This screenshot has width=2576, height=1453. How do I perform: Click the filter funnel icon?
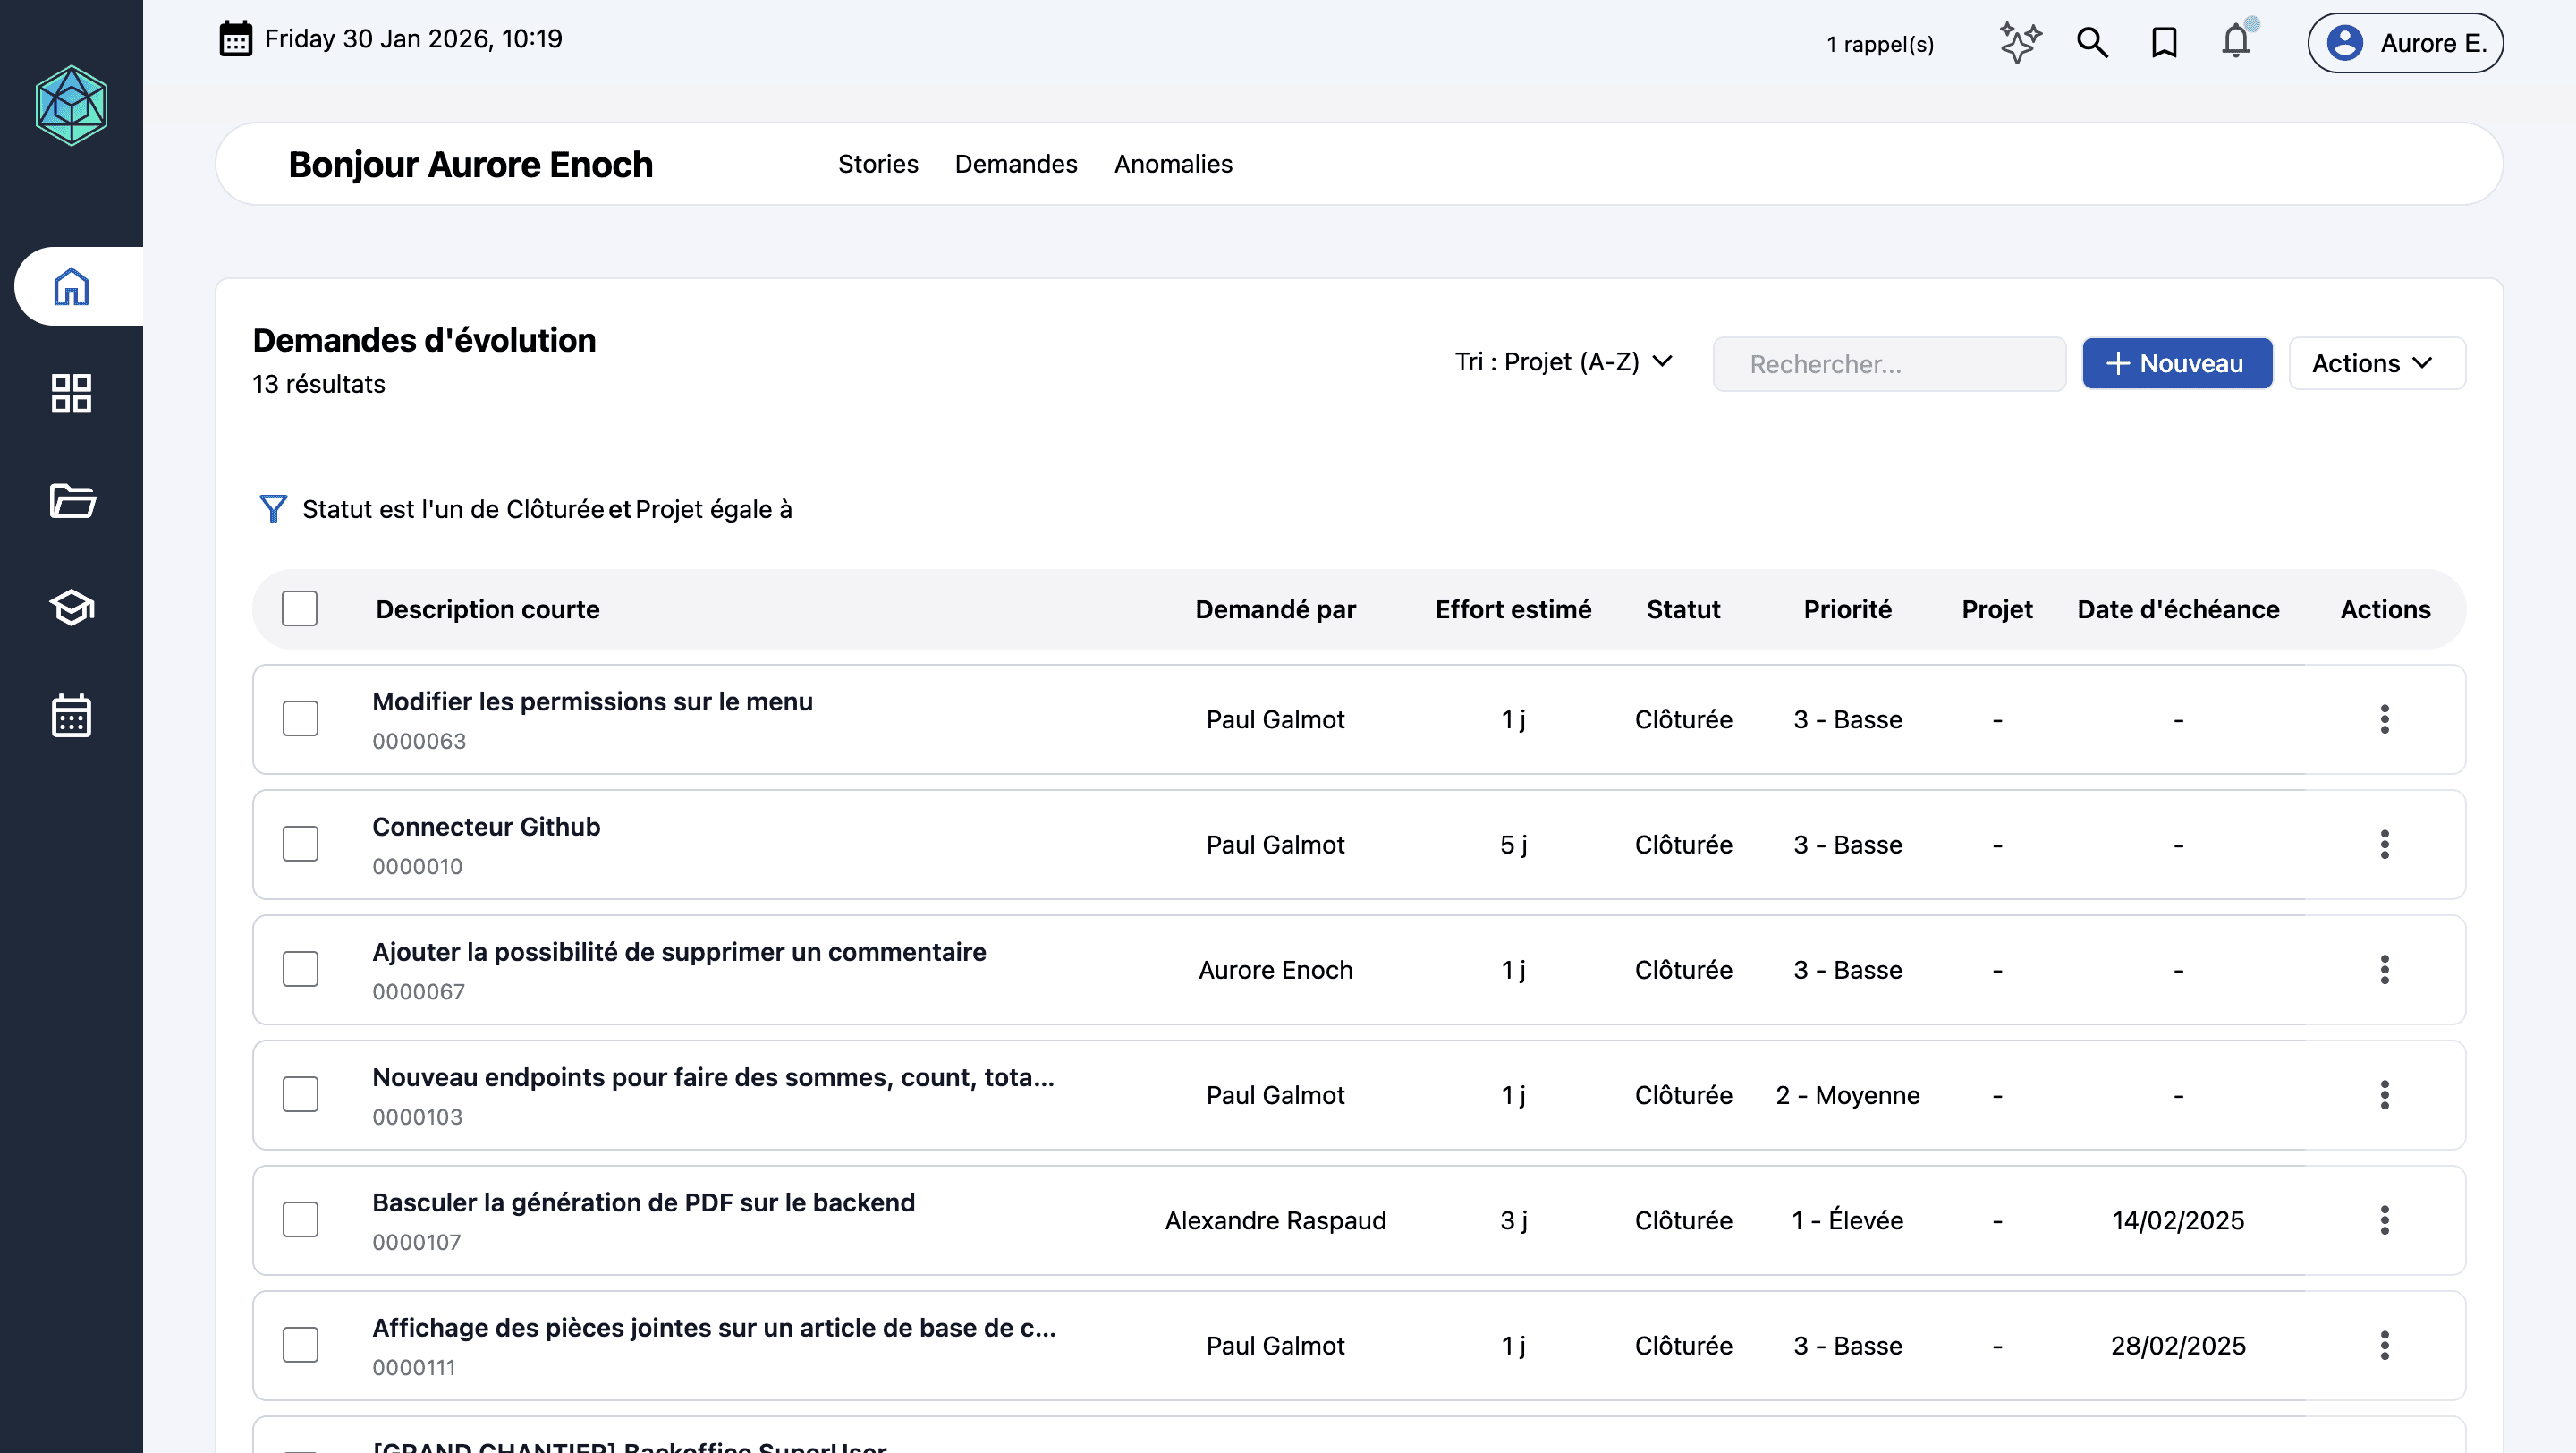(273, 509)
